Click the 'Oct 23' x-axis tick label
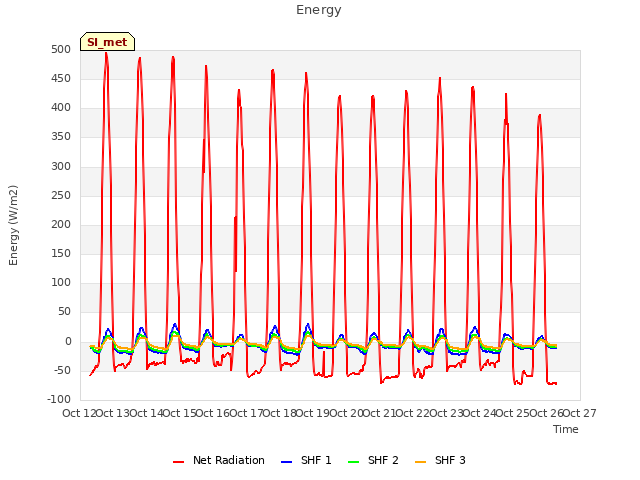The width and height of the screenshot is (640, 480). 446,413
